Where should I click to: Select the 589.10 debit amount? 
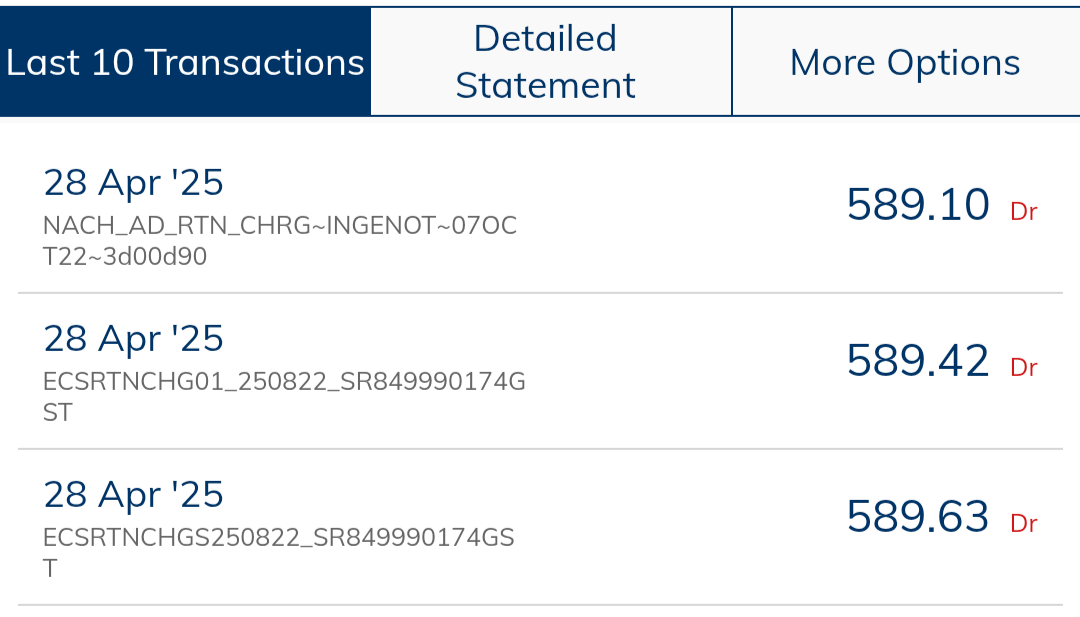917,205
